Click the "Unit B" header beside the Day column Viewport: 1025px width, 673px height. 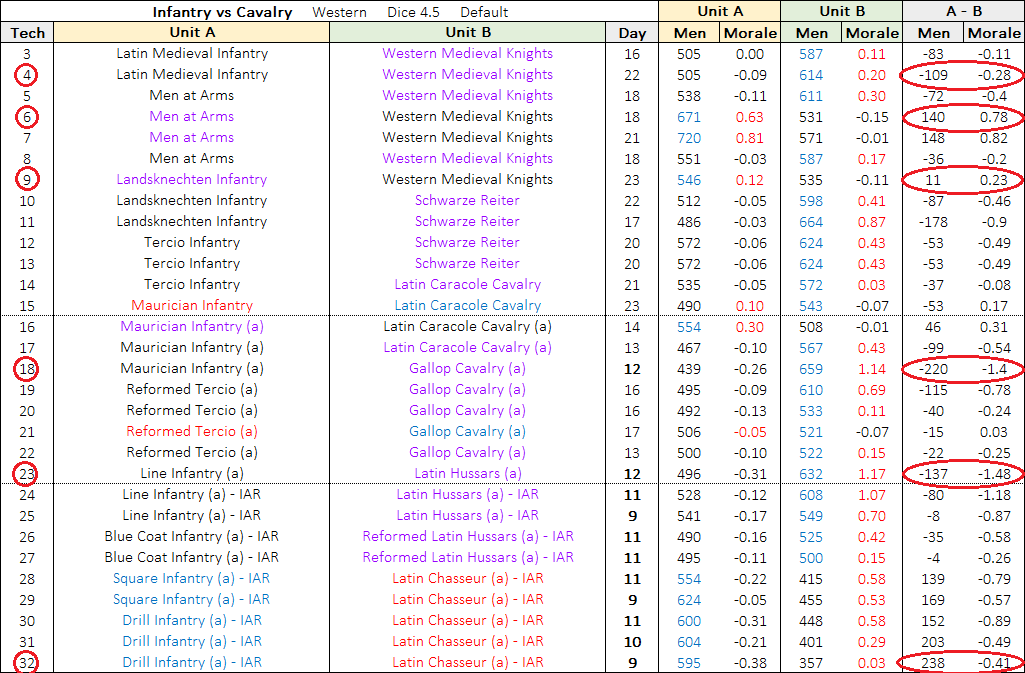tap(467, 33)
